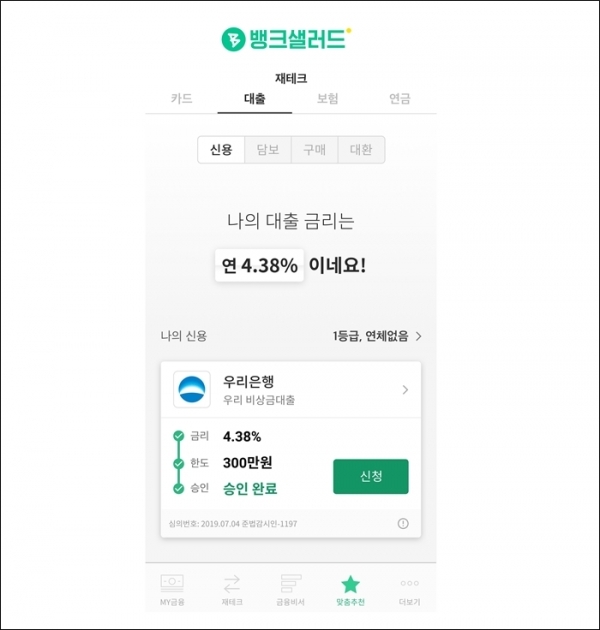Click the 우리은행 logo thumbnail
The width and height of the screenshot is (600, 630).
pyautogui.click(x=192, y=389)
